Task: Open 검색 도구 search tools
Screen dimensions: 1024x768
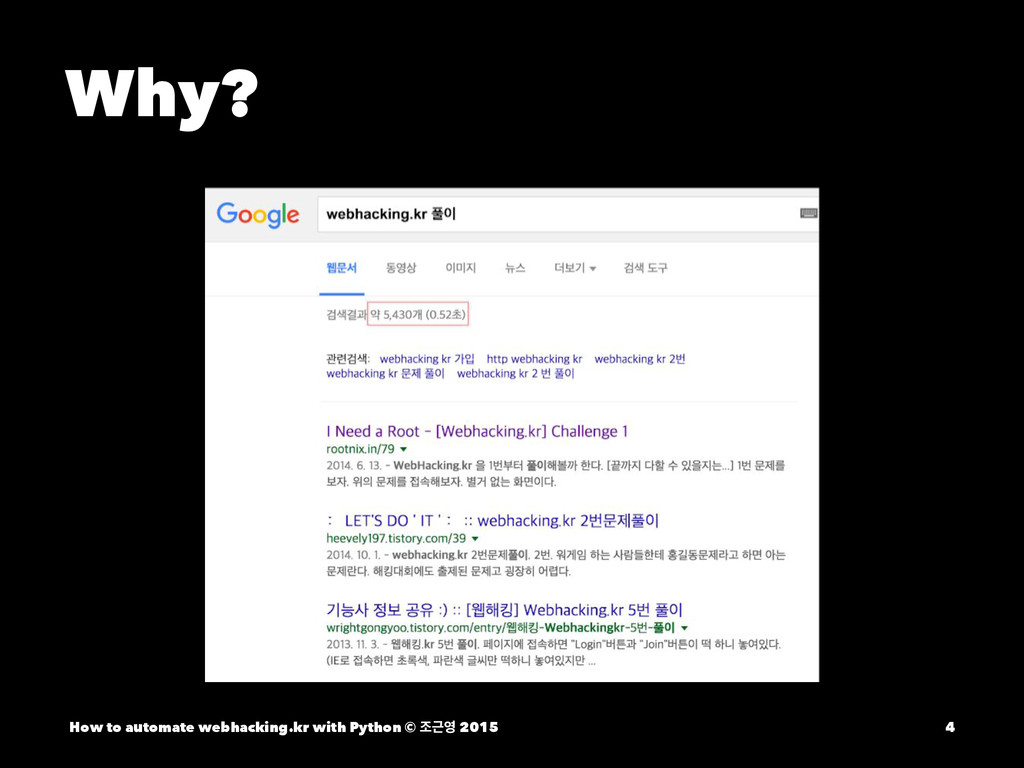Action: tap(645, 268)
